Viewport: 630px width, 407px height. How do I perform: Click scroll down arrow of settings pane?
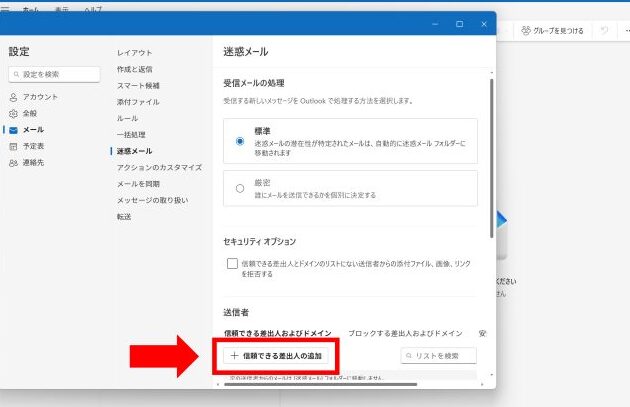492,375
